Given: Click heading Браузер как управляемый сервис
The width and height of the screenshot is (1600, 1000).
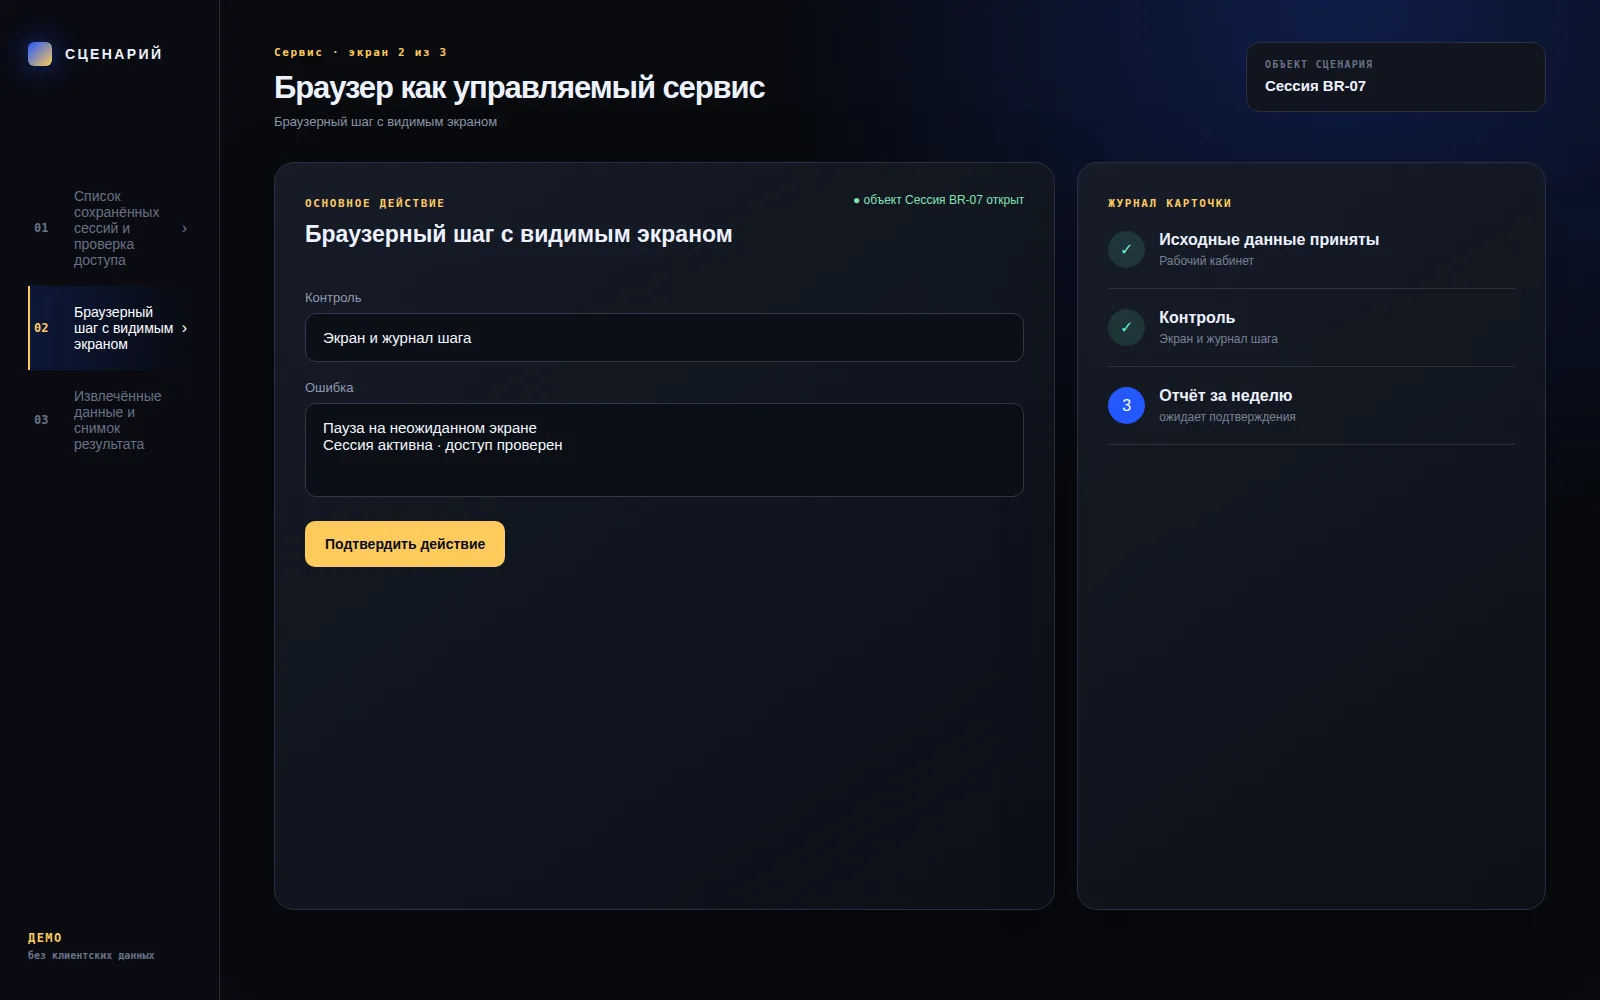Looking at the screenshot, I should click(519, 88).
